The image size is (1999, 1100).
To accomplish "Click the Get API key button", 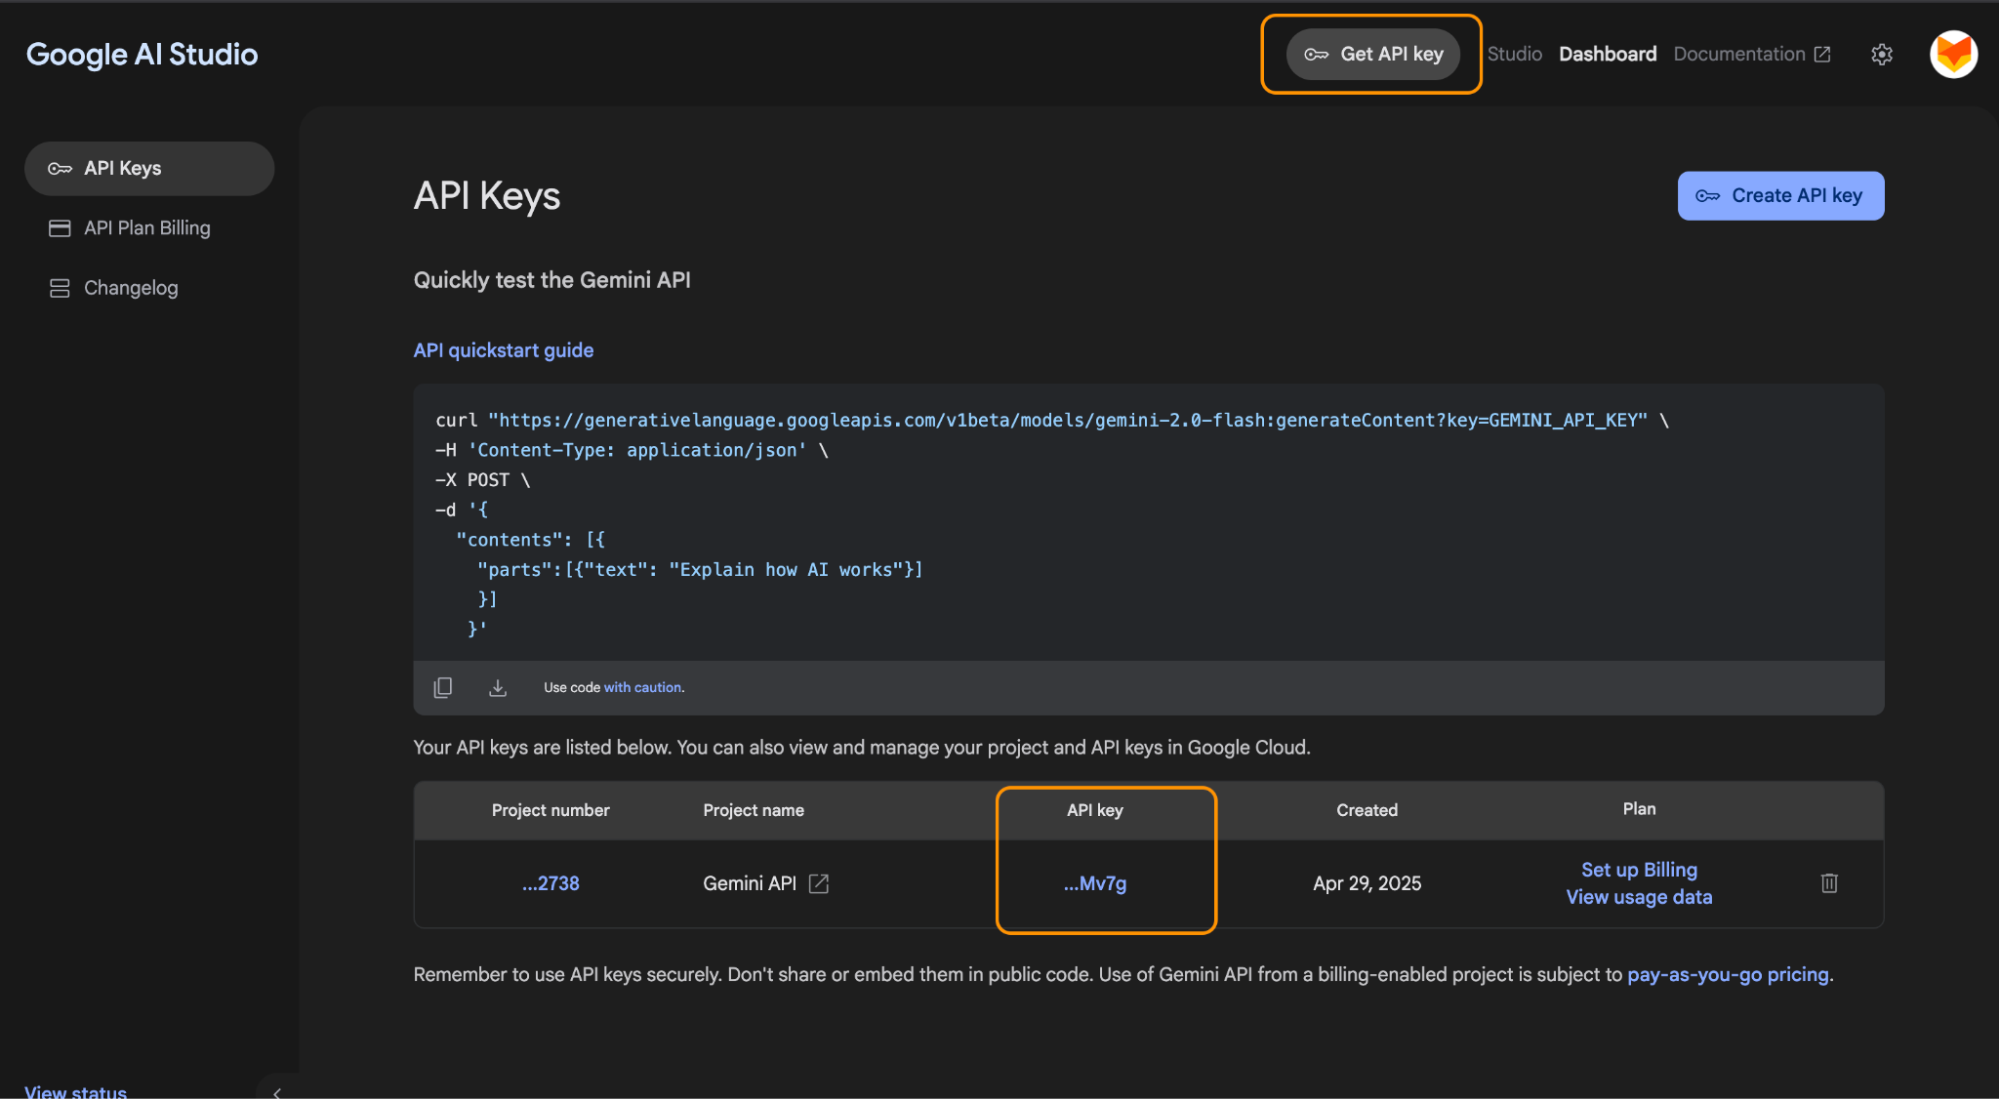I will (1373, 54).
